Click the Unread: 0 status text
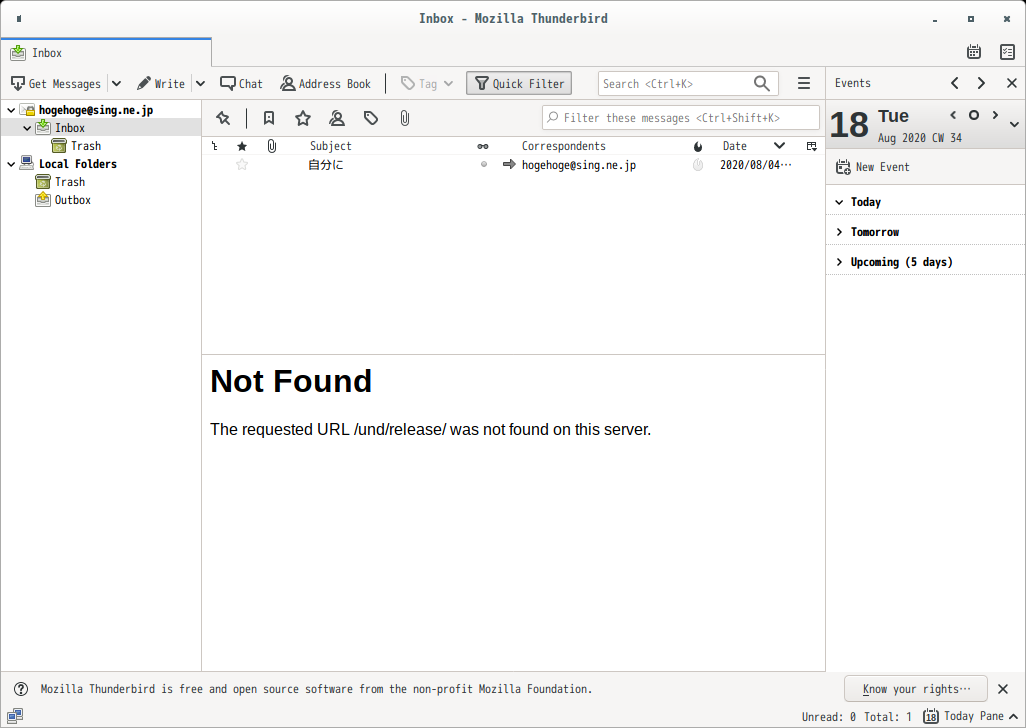This screenshot has height=728, width=1026. click(x=829, y=717)
